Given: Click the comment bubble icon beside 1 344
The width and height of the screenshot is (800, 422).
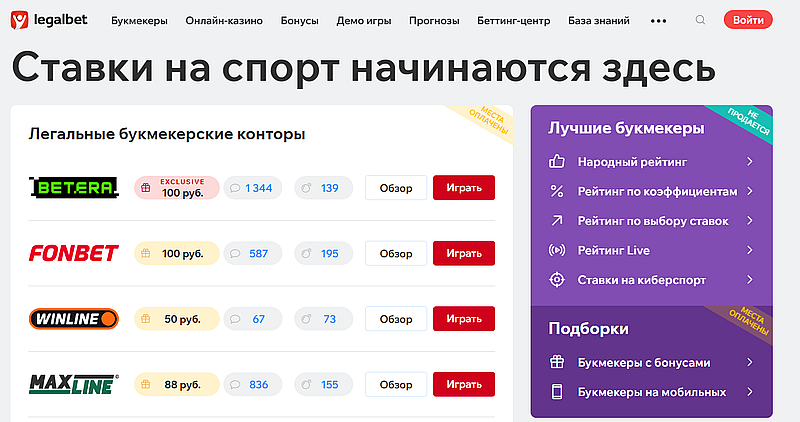Looking at the screenshot, I should click(x=235, y=188).
